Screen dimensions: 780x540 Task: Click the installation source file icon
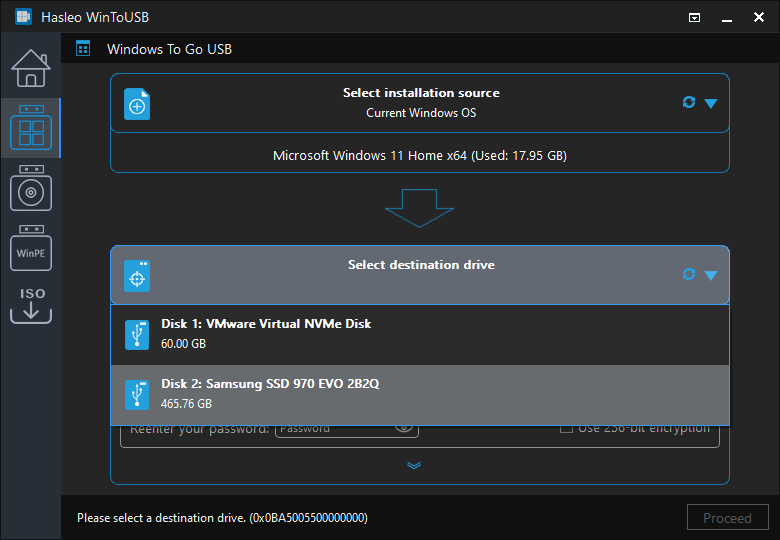point(137,104)
